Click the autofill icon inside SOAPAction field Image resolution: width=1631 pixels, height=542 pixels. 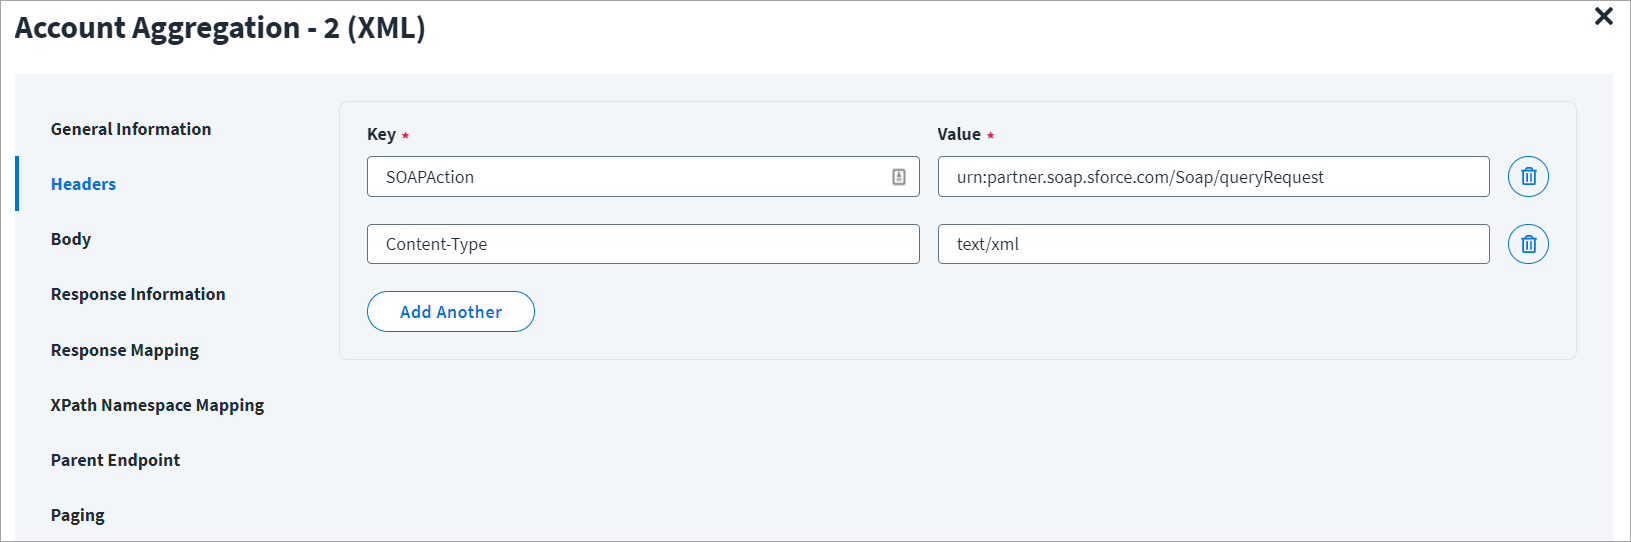[899, 177]
